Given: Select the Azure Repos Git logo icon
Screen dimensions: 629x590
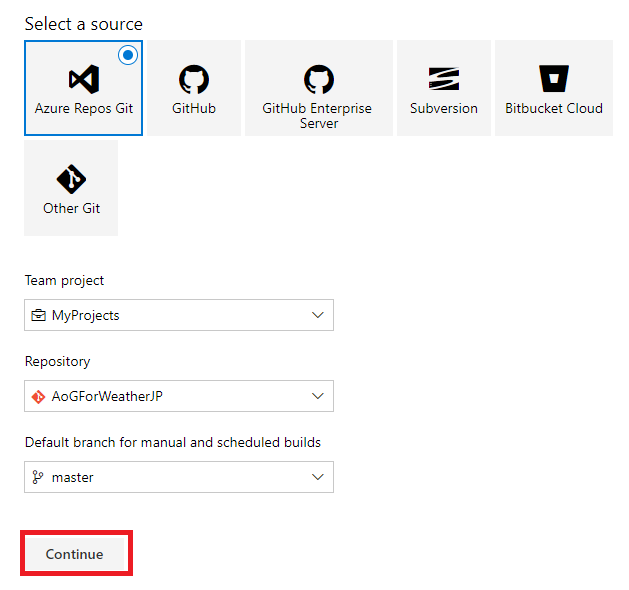Looking at the screenshot, I should click(x=83, y=79).
